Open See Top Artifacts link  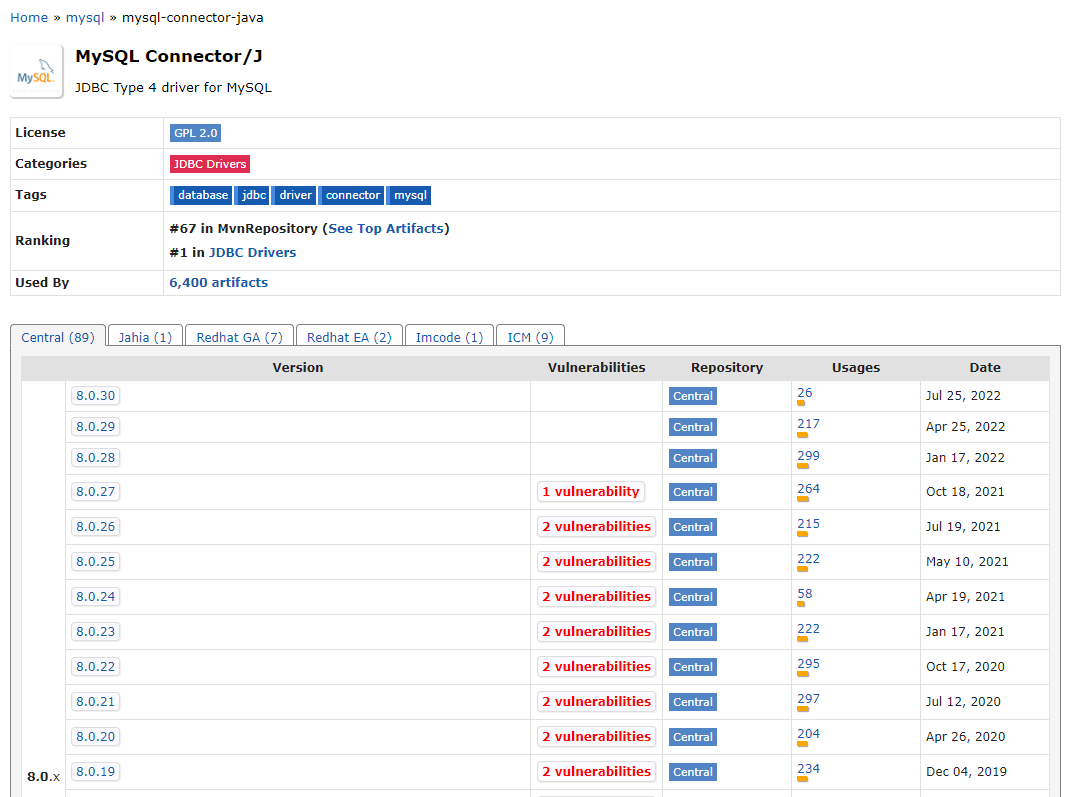tap(386, 229)
